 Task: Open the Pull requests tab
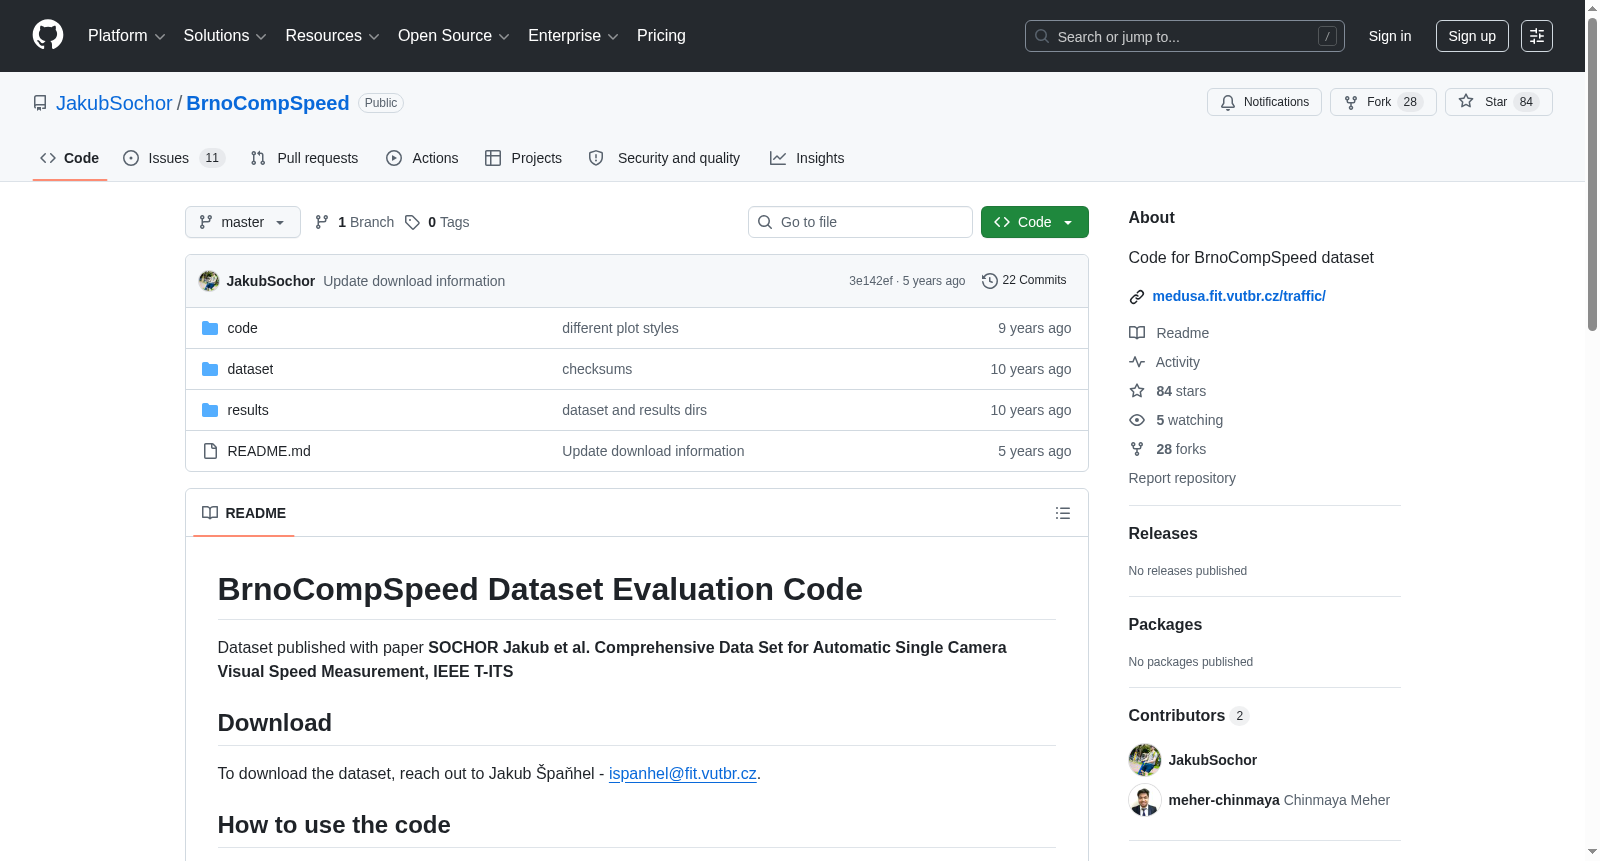pos(304,158)
